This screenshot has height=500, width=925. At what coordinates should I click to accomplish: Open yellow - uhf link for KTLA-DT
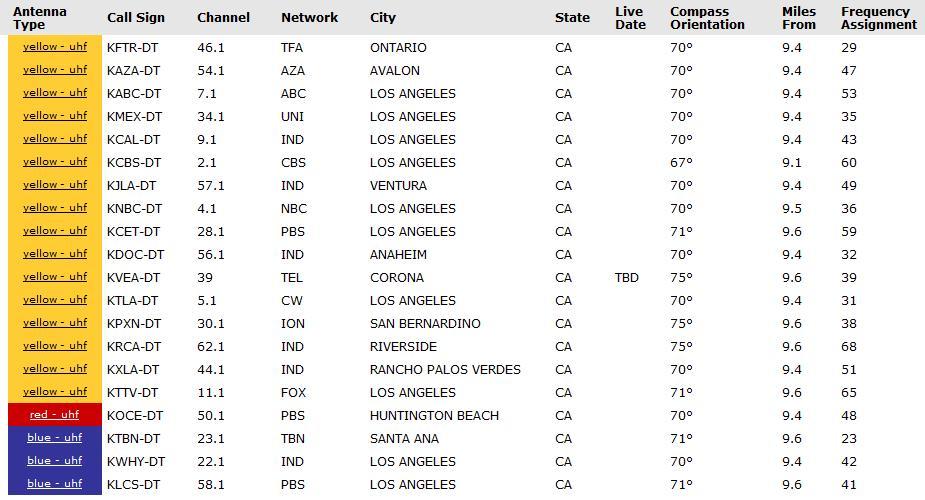55,300
